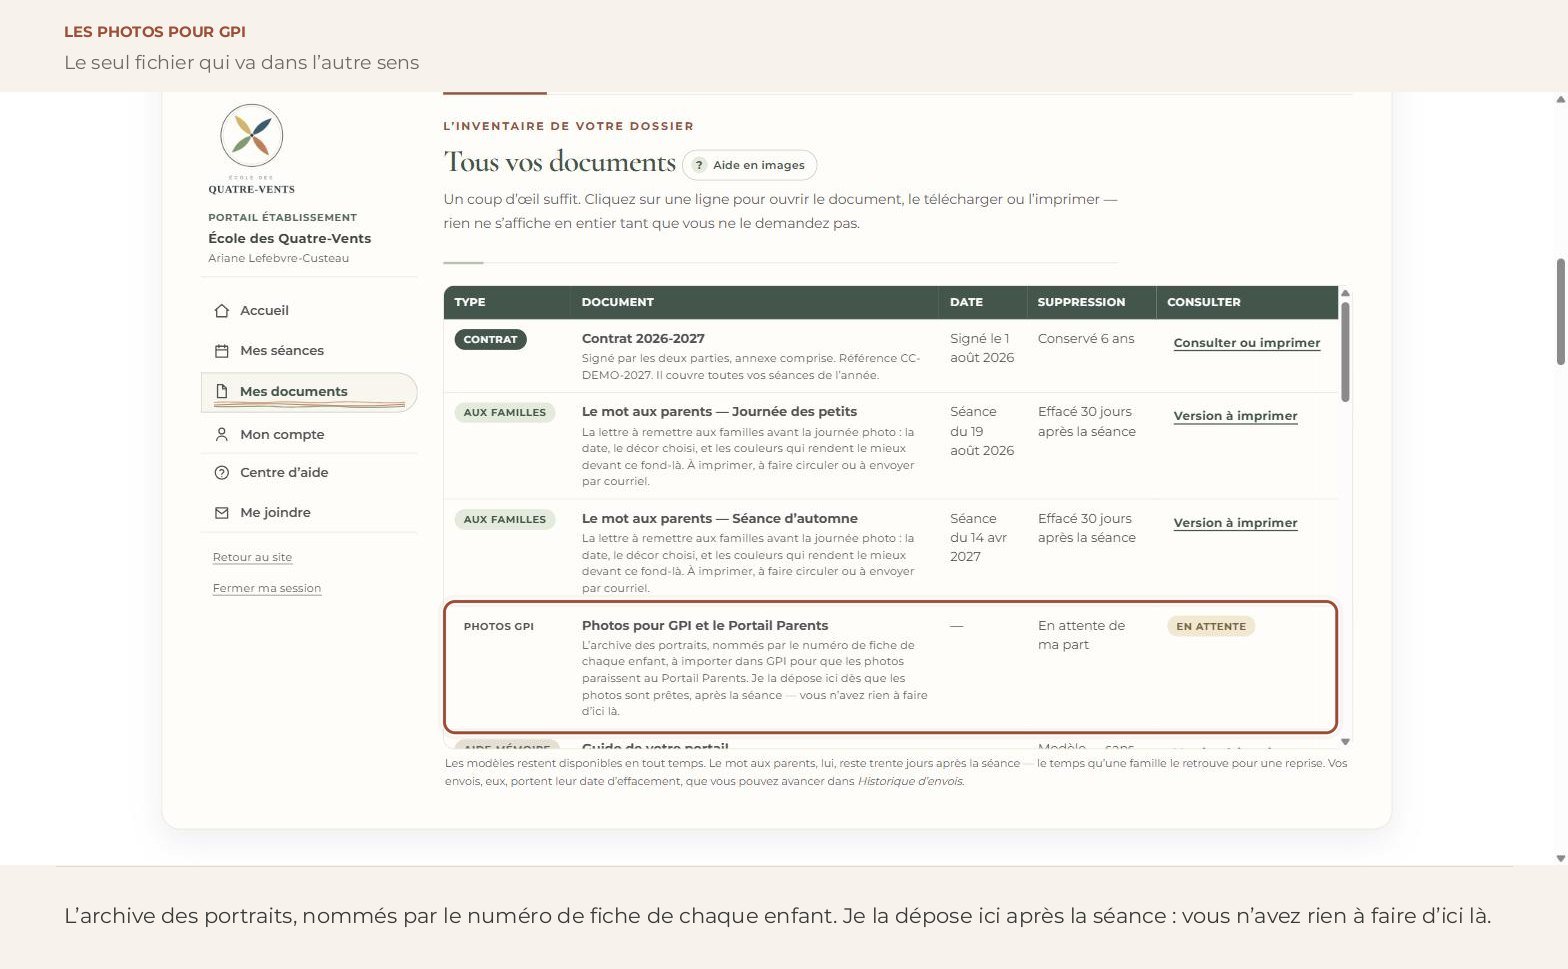Select Mes documents in the sidebar
This screenshot has width=1568, height=969.
tap(309, 392)
